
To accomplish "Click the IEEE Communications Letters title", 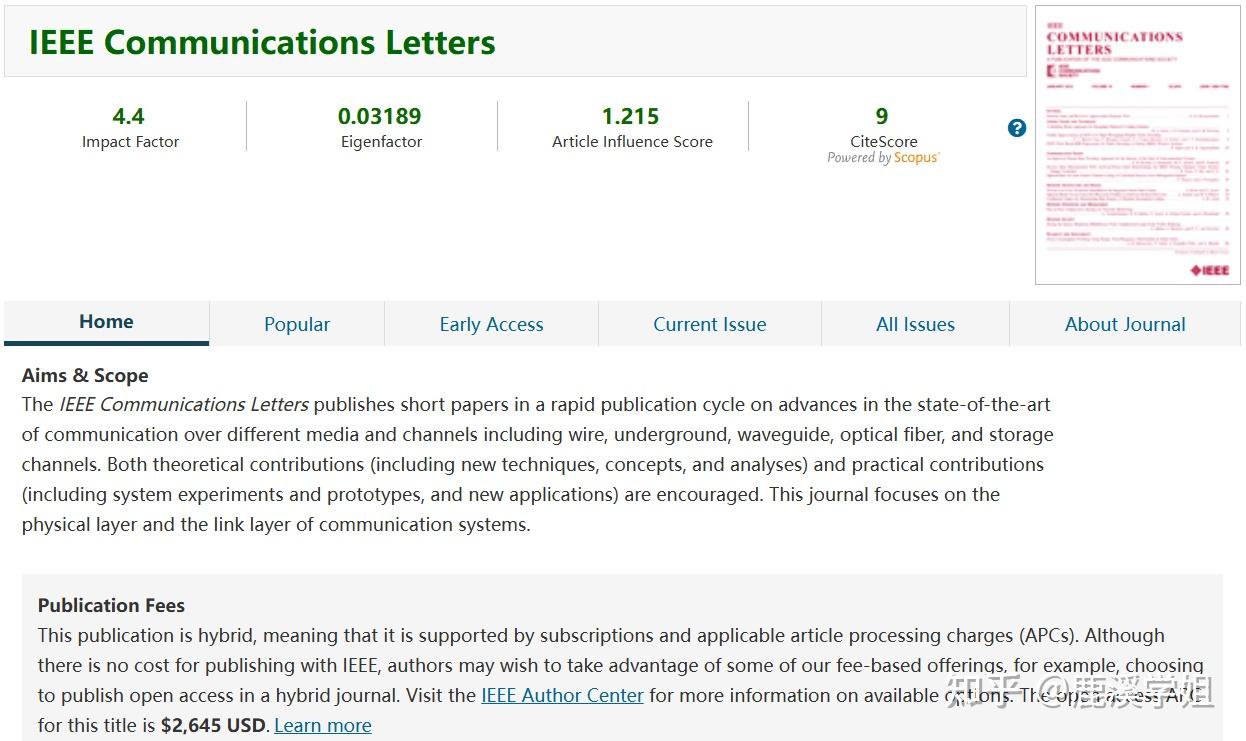I will click(x=262, y=42).
